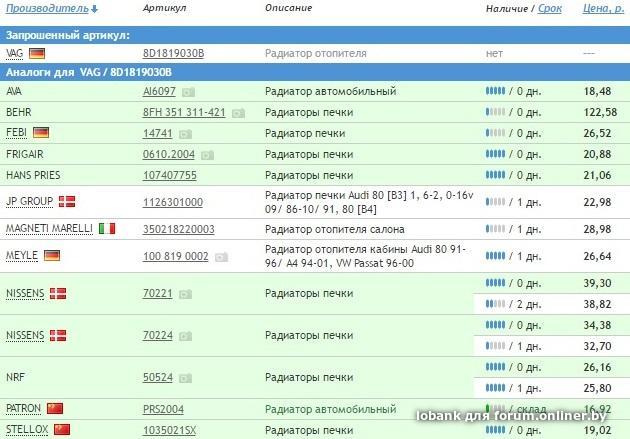This screenshot has width=630, height=439.
Task: Open FEBI article 14741
Action: (158, 133)
